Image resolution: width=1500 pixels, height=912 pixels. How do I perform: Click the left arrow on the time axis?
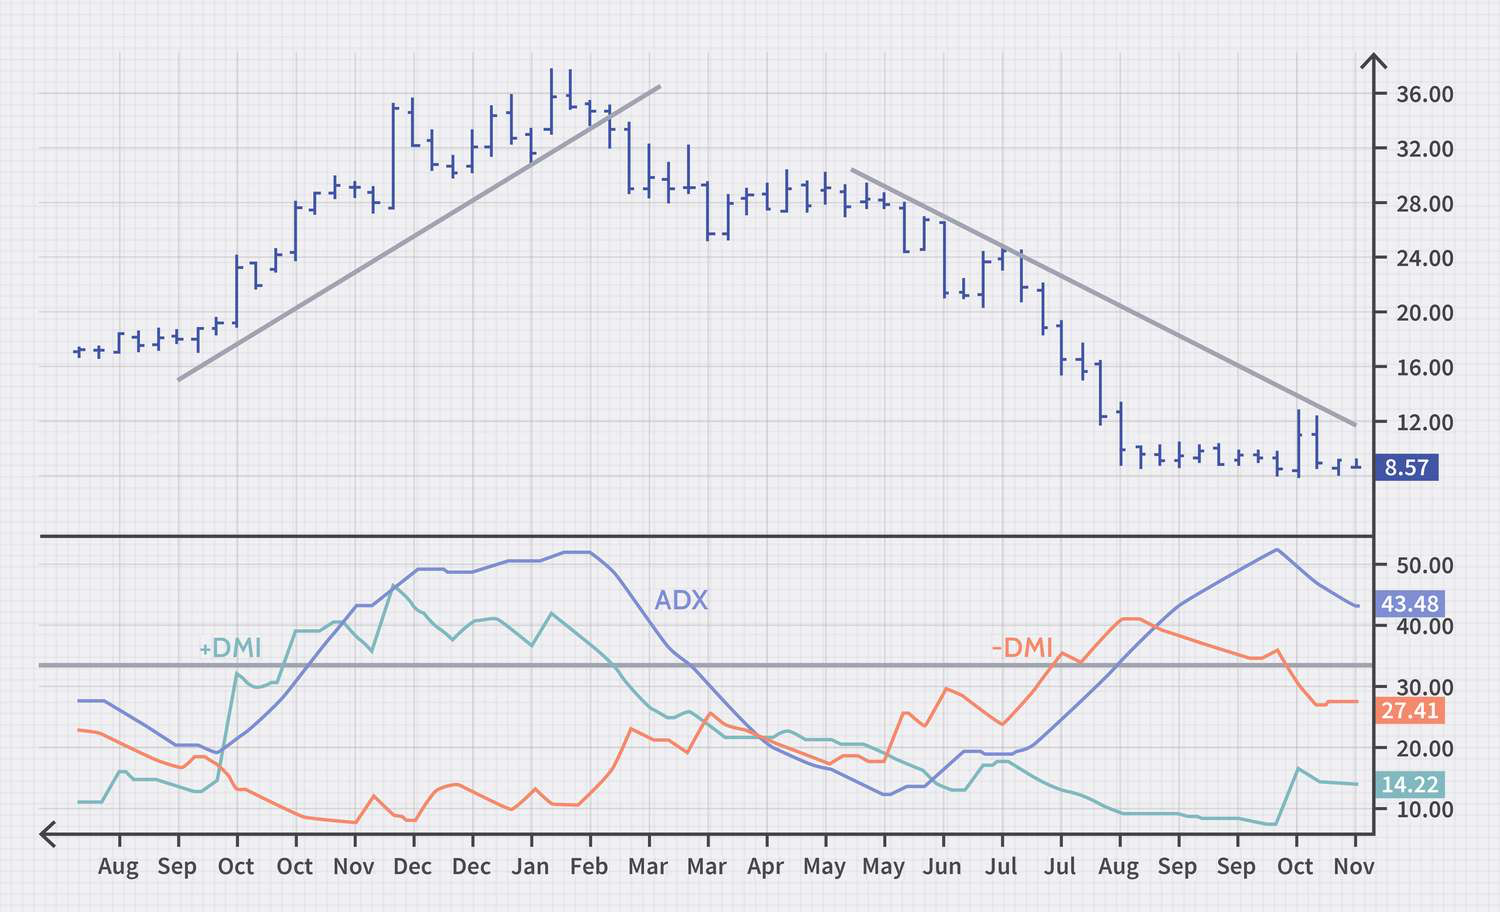[x=48, y=832]
